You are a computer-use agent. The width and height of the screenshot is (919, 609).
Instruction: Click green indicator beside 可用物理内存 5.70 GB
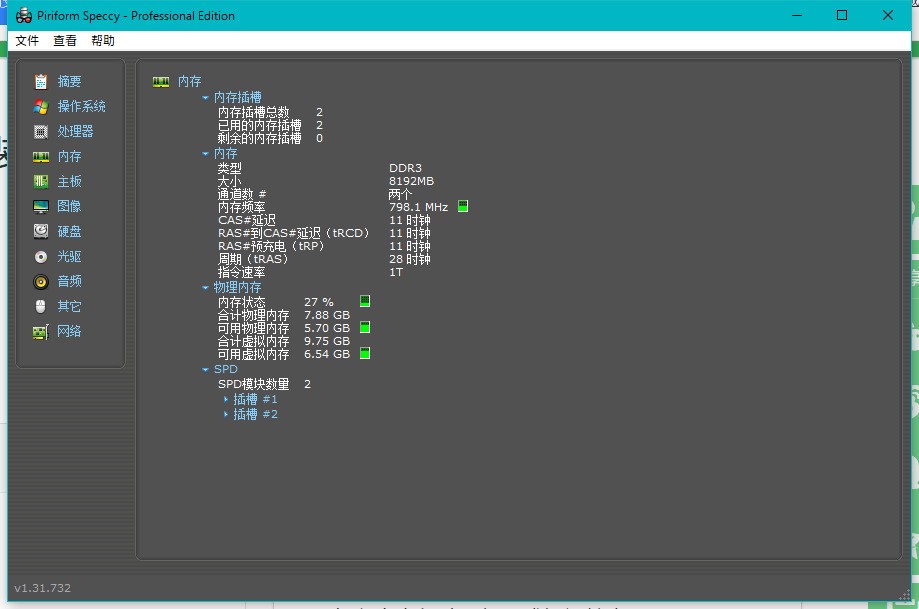click(365, 327)
